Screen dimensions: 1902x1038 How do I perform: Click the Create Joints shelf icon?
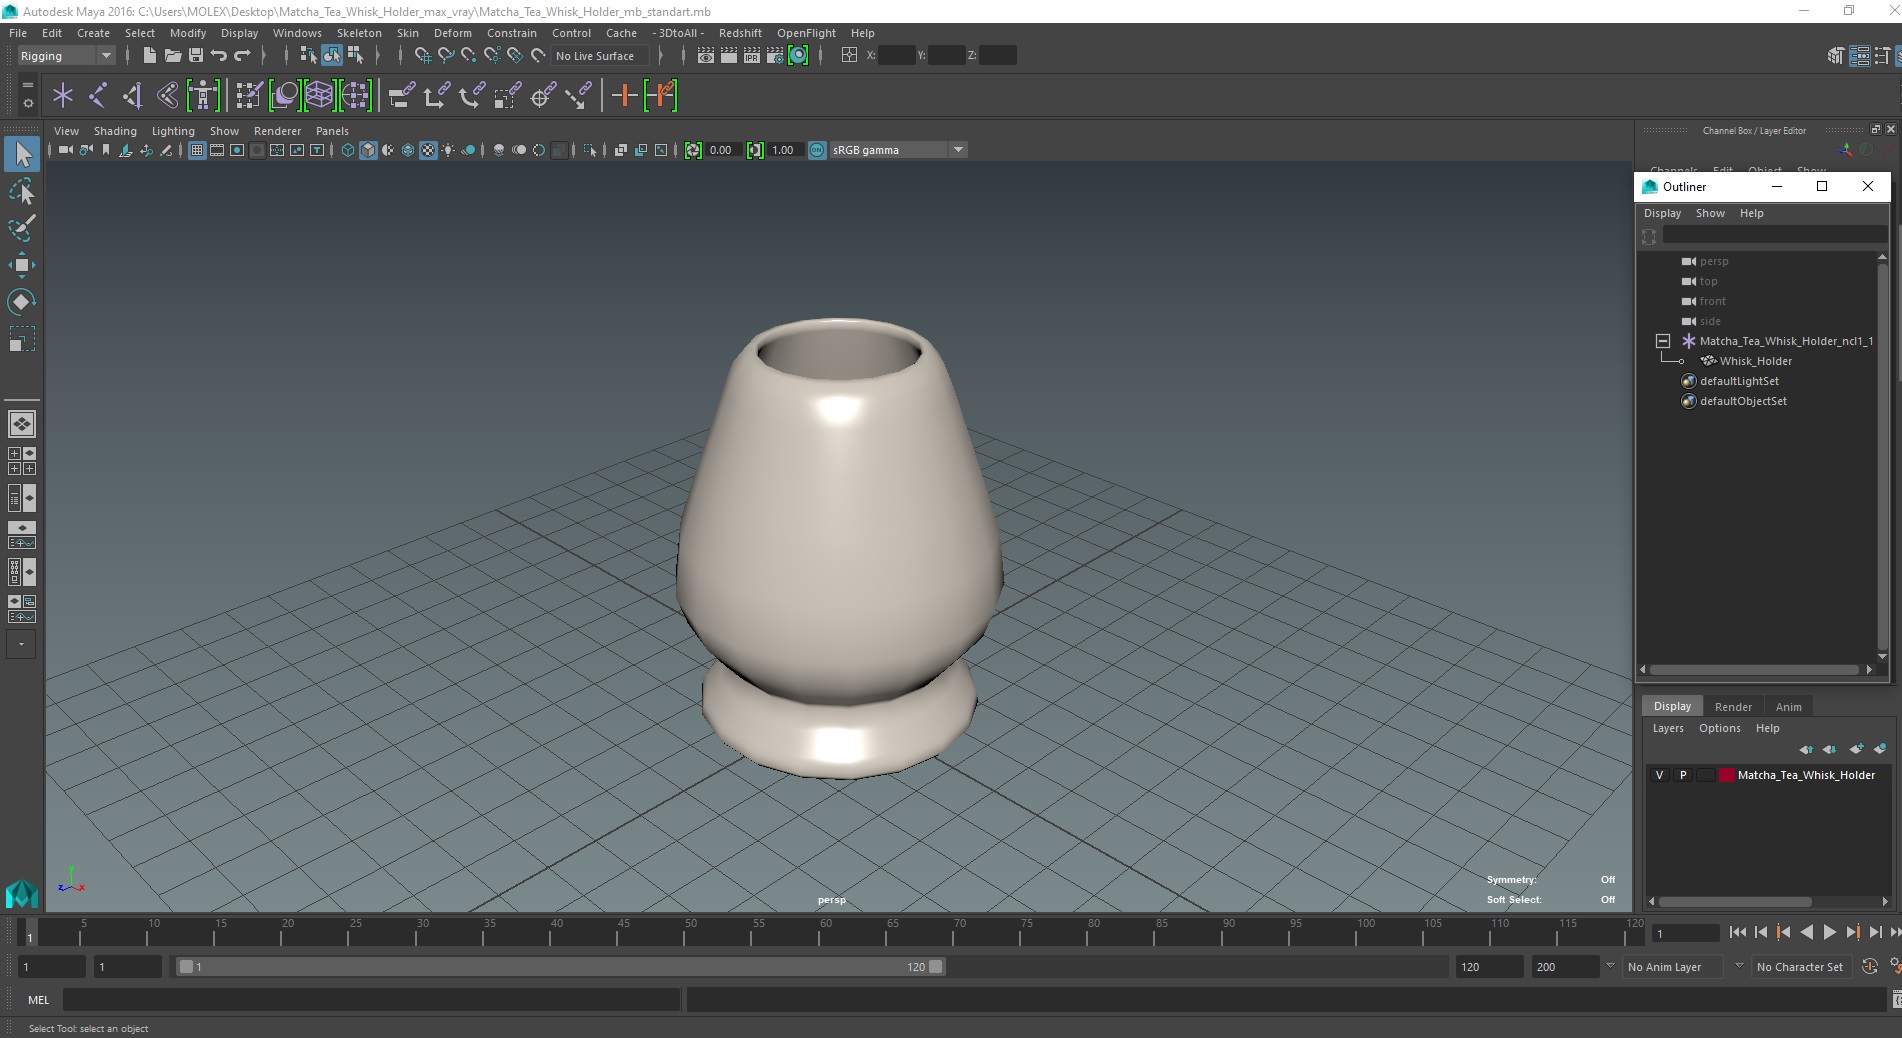click(x=98, y=96)
